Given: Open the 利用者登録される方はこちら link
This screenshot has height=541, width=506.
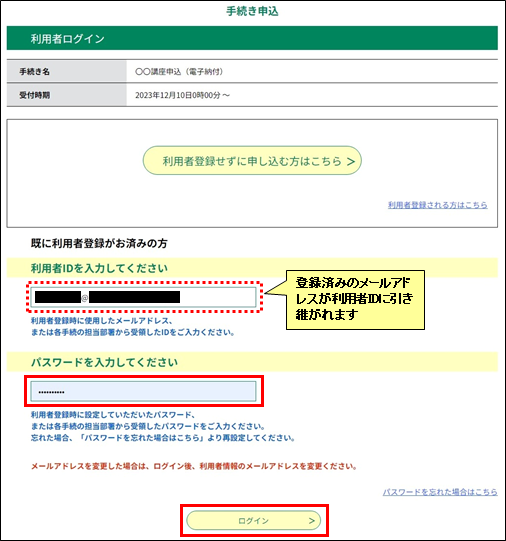Looking at the screenshot, I should coord(437,205).
